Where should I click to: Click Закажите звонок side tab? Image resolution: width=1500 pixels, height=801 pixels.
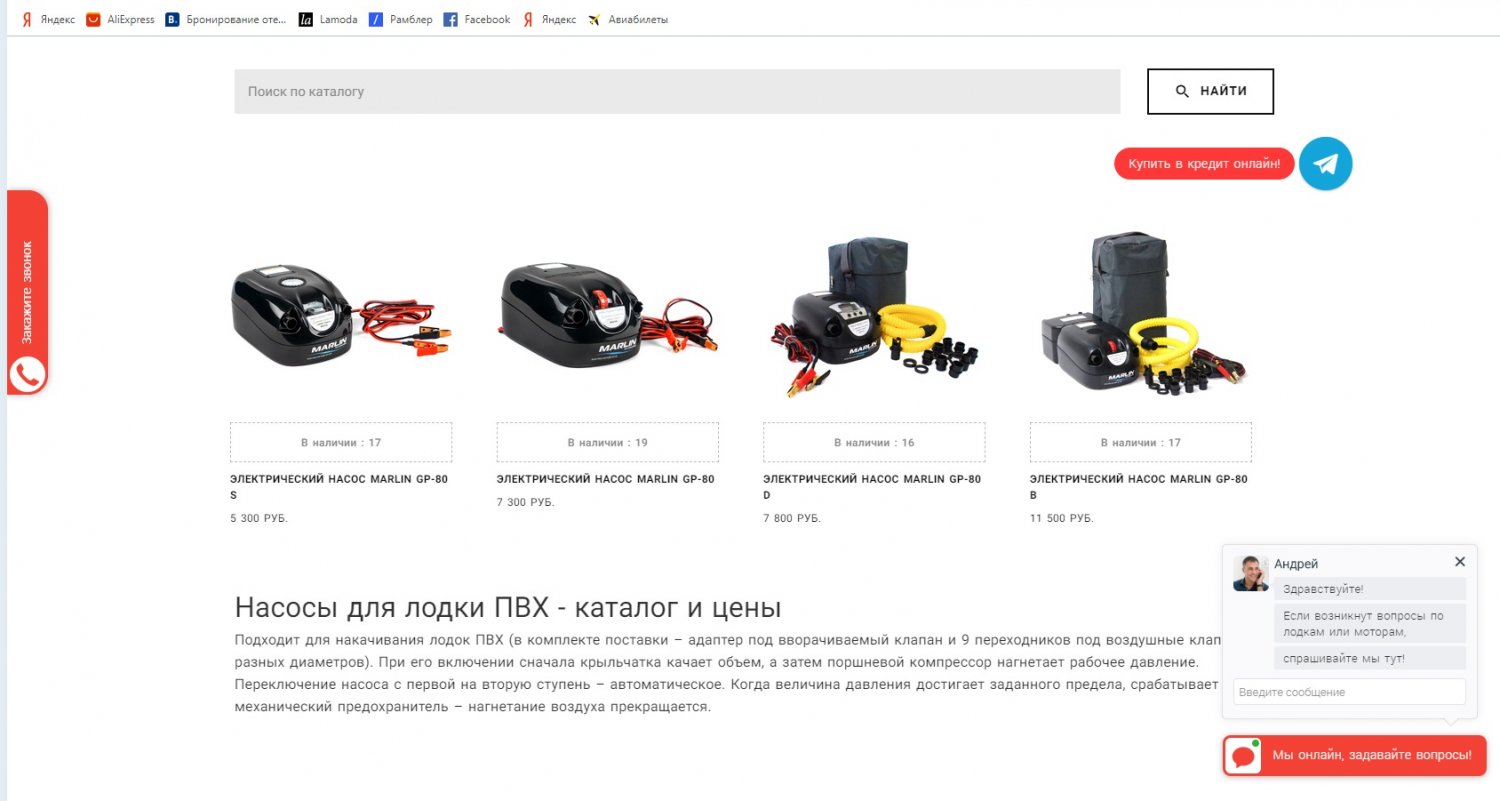pos(27,292)
